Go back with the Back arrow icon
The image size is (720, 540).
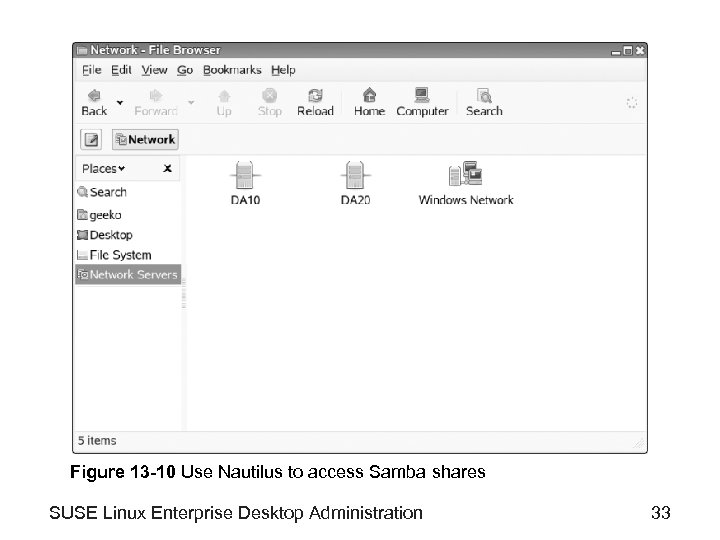94,96
